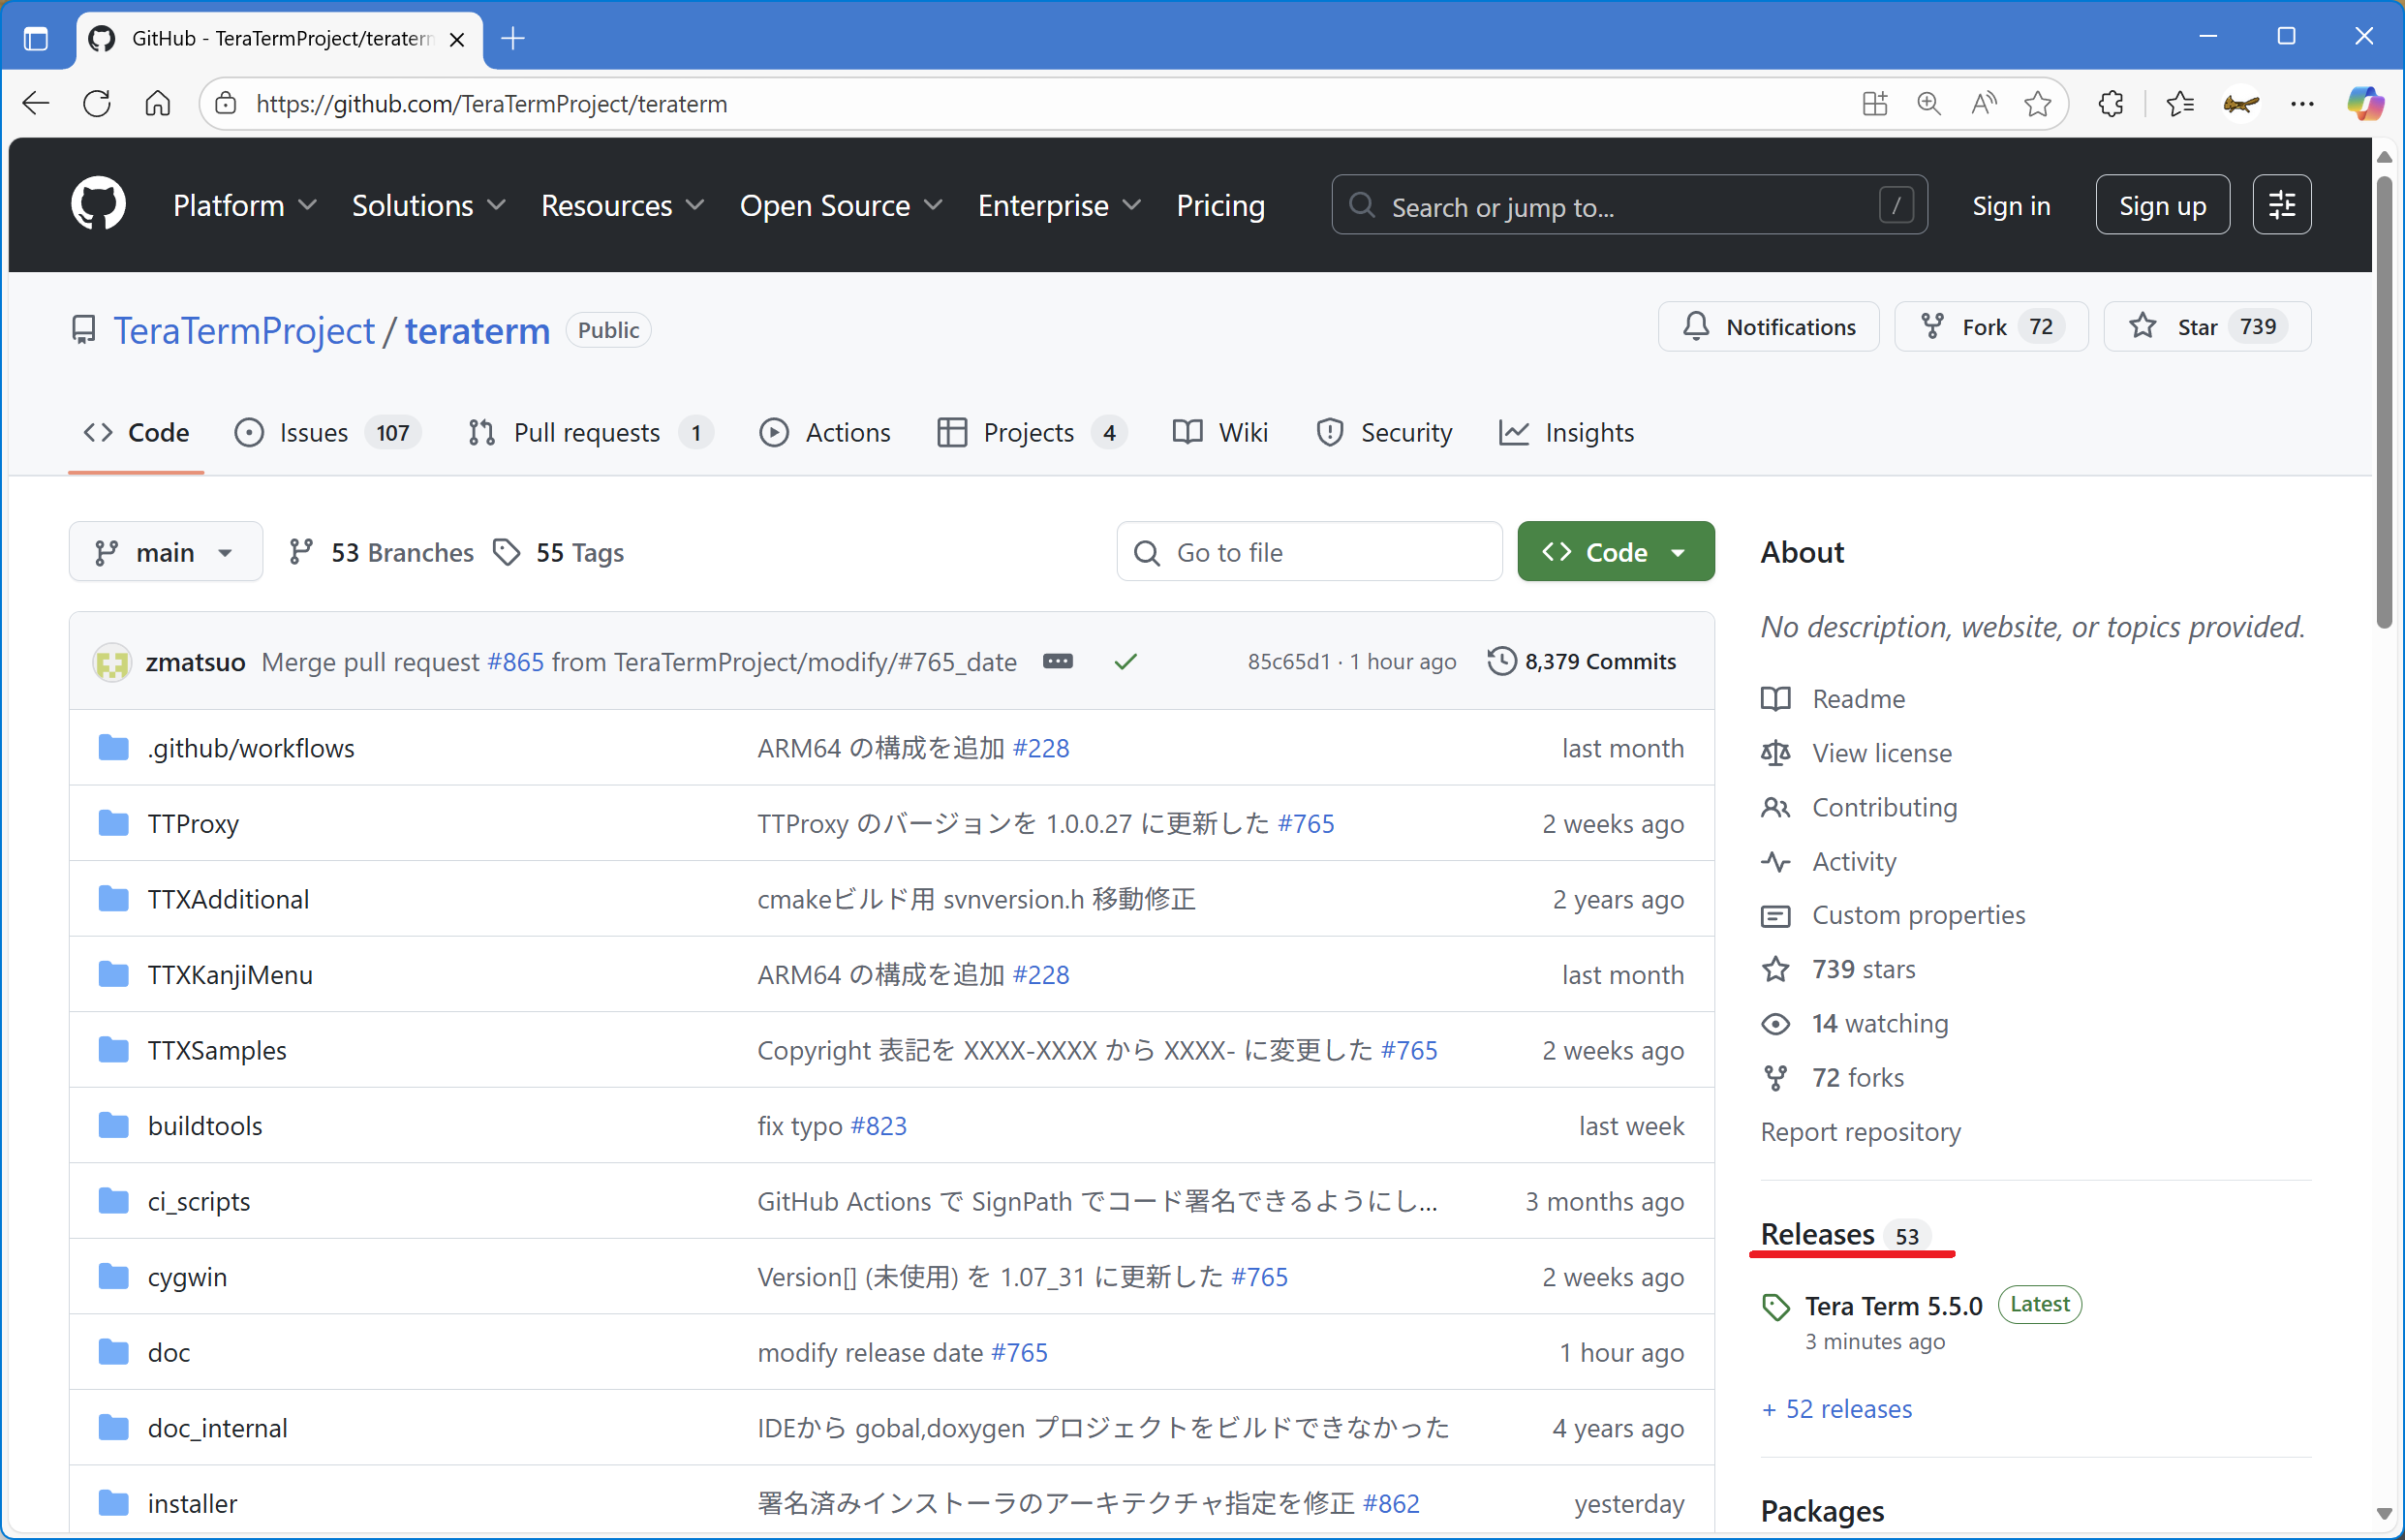Click the Notifications bell button
Viewport: 2405px width, 1540px height.
pos(1768,327)
